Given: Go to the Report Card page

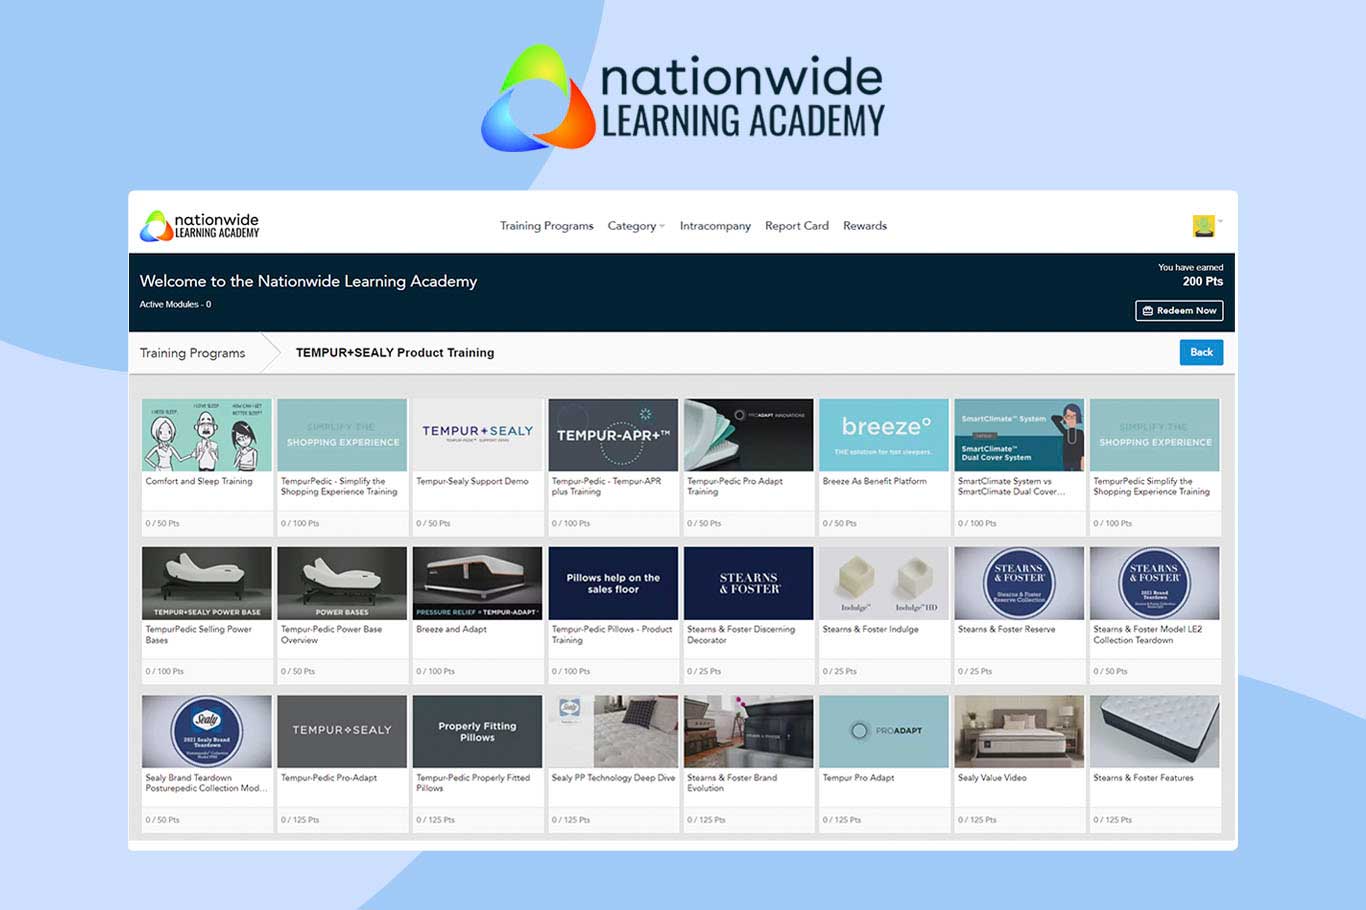Looking at the screenshot, I should (796, 226).
